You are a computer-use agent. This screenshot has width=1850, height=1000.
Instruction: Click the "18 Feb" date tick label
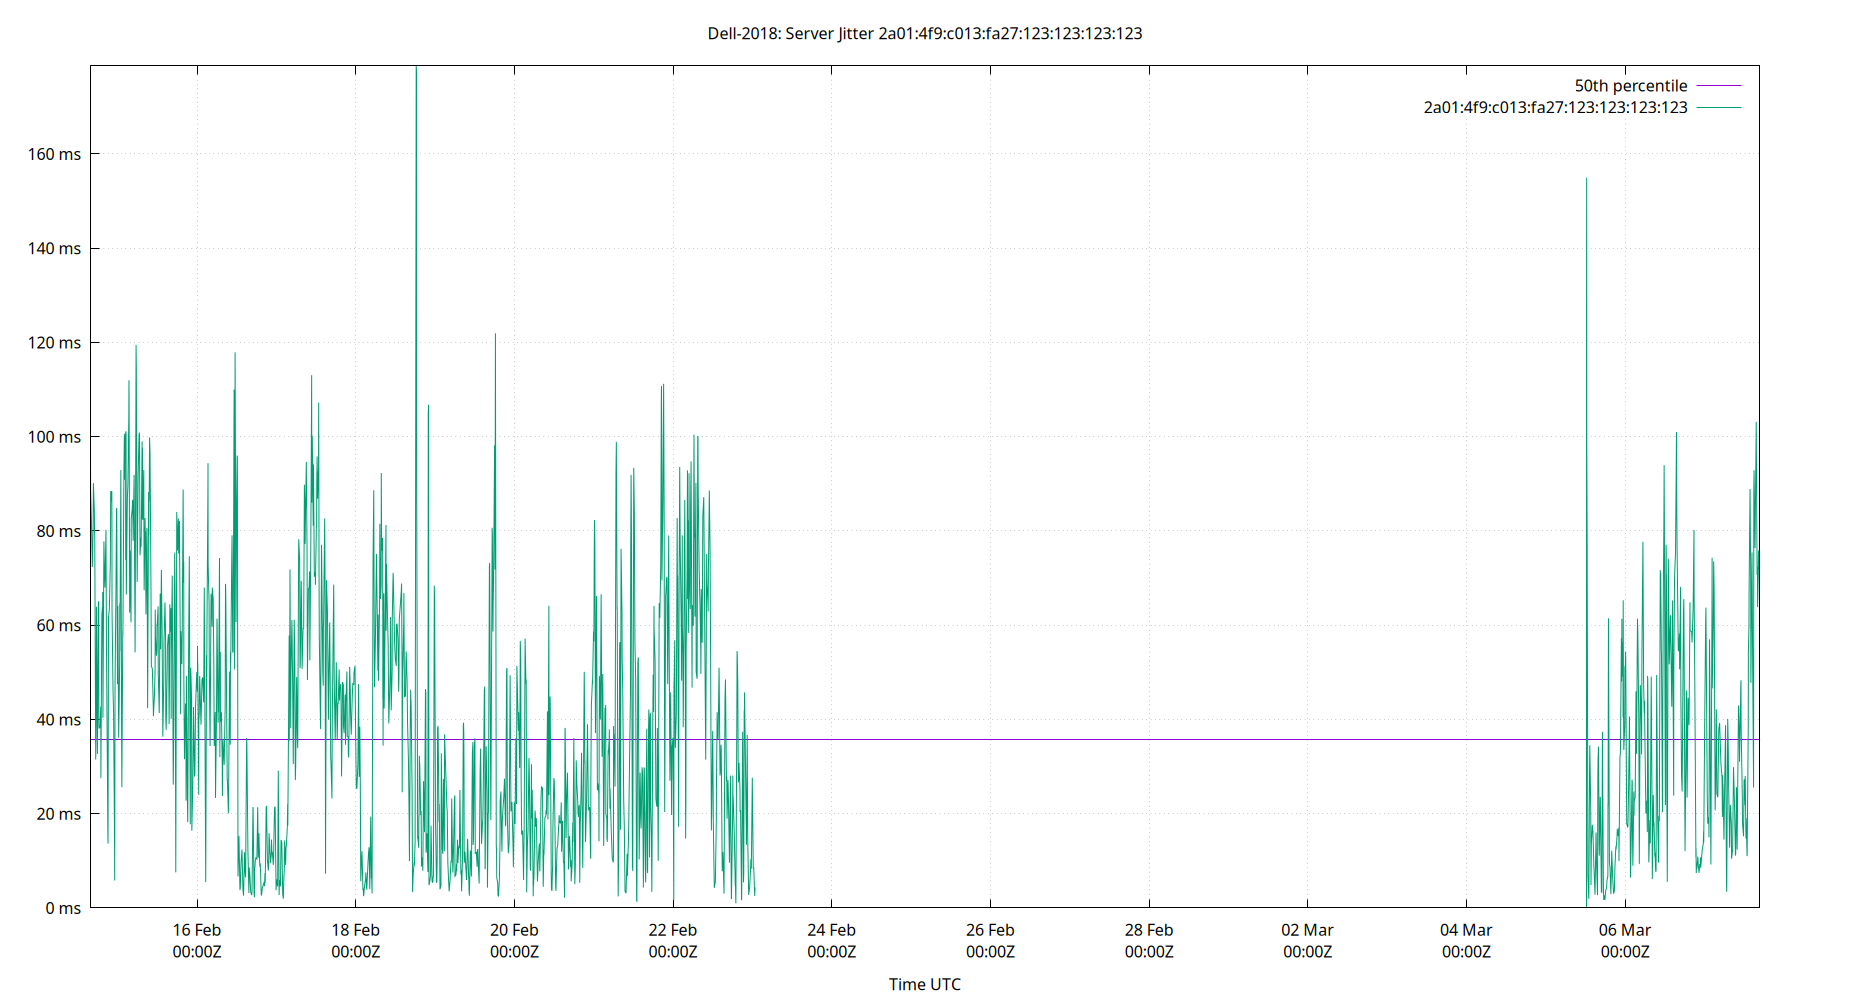pos(355,929)
